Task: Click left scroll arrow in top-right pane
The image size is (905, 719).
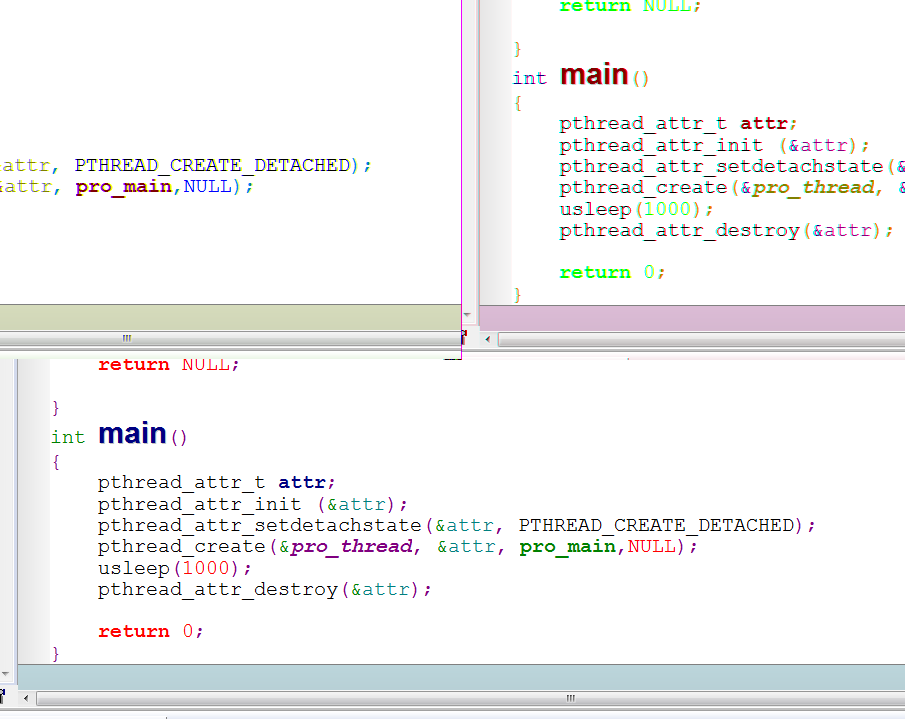Action: pyautogui.click(x=488, y=339)
